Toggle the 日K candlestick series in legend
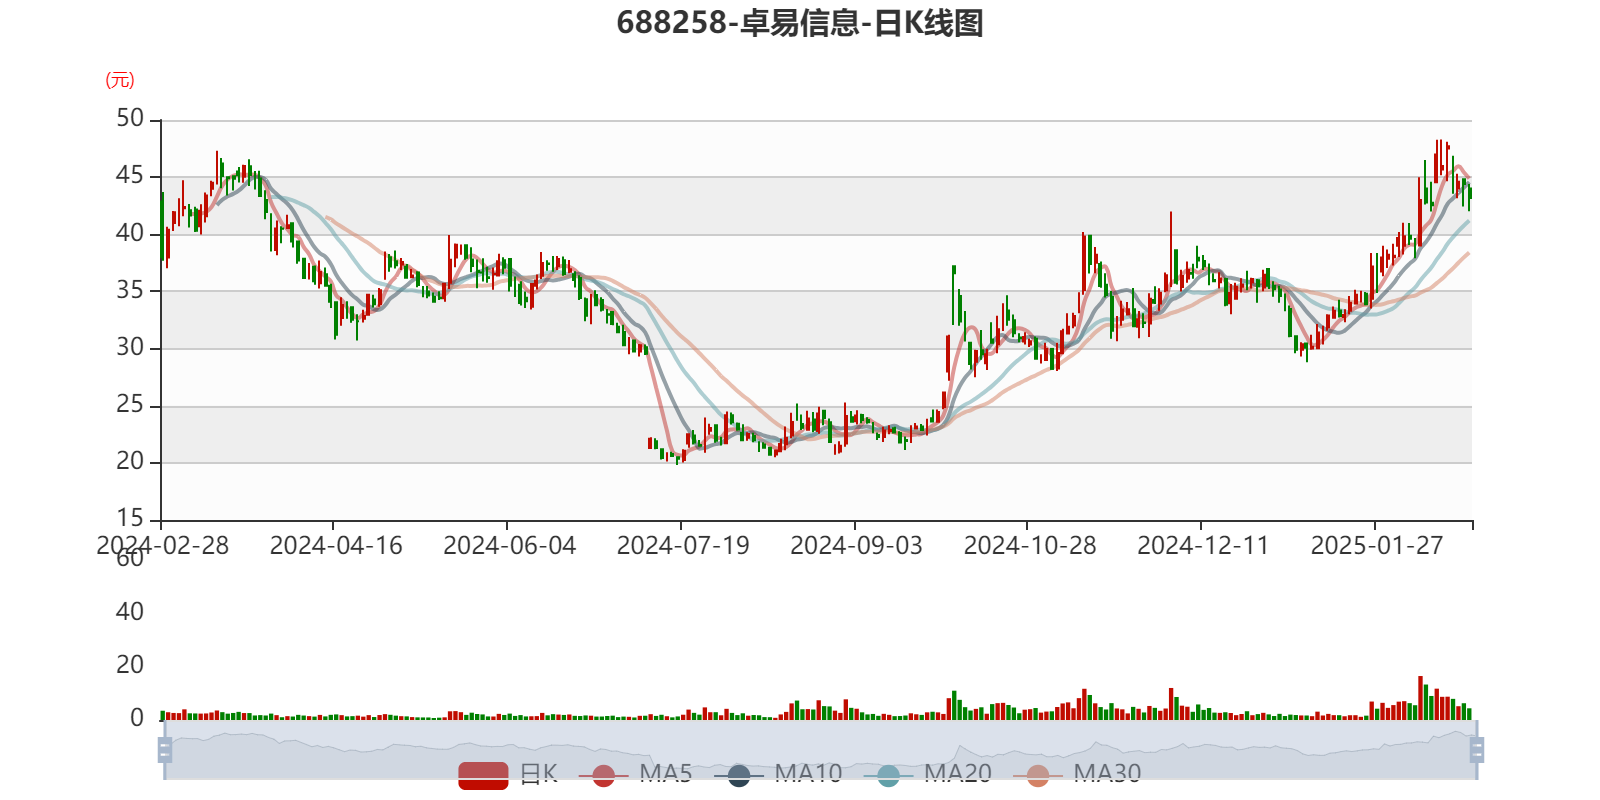 [x=508, y=774]
